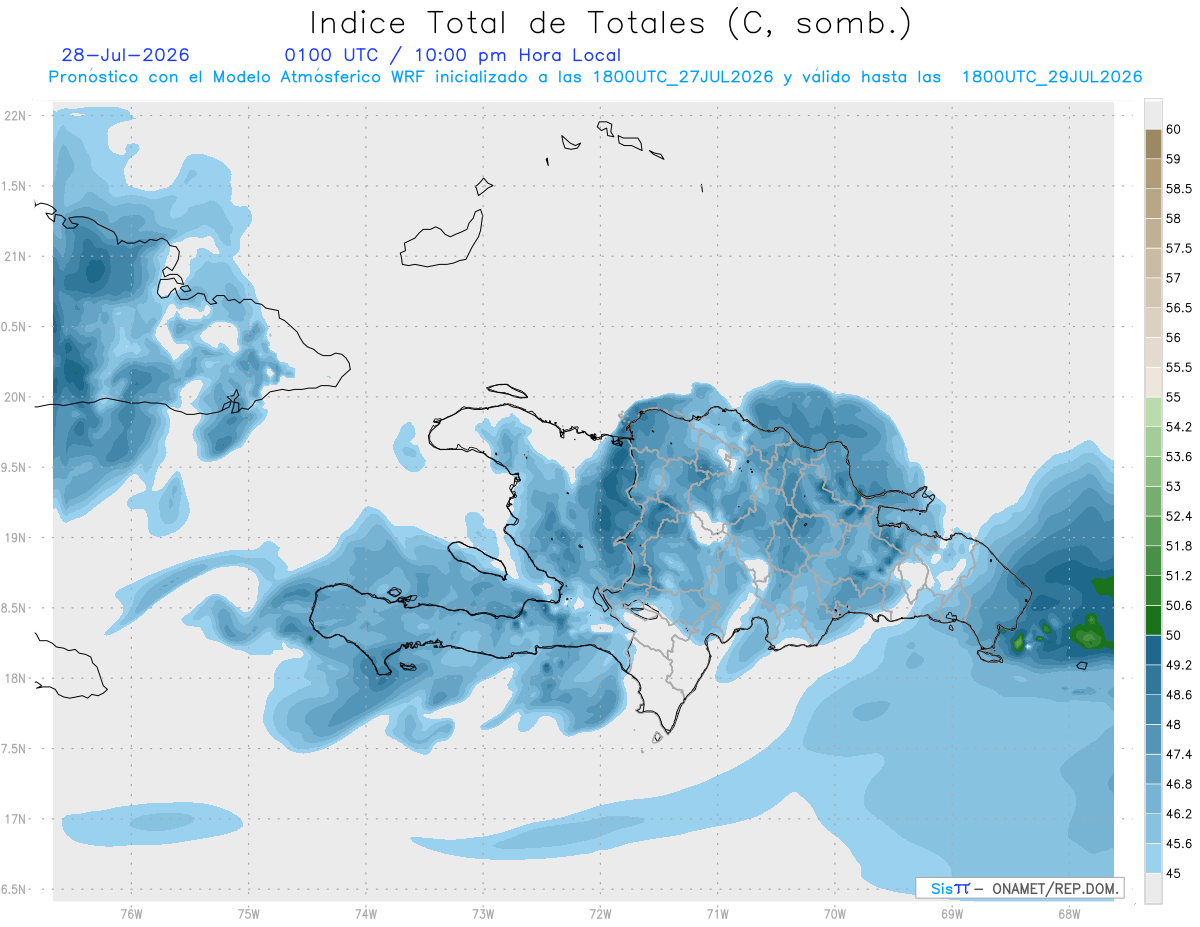Click the "18N" latitude label
1200x927 pixels.
click(x=16, y=678)
